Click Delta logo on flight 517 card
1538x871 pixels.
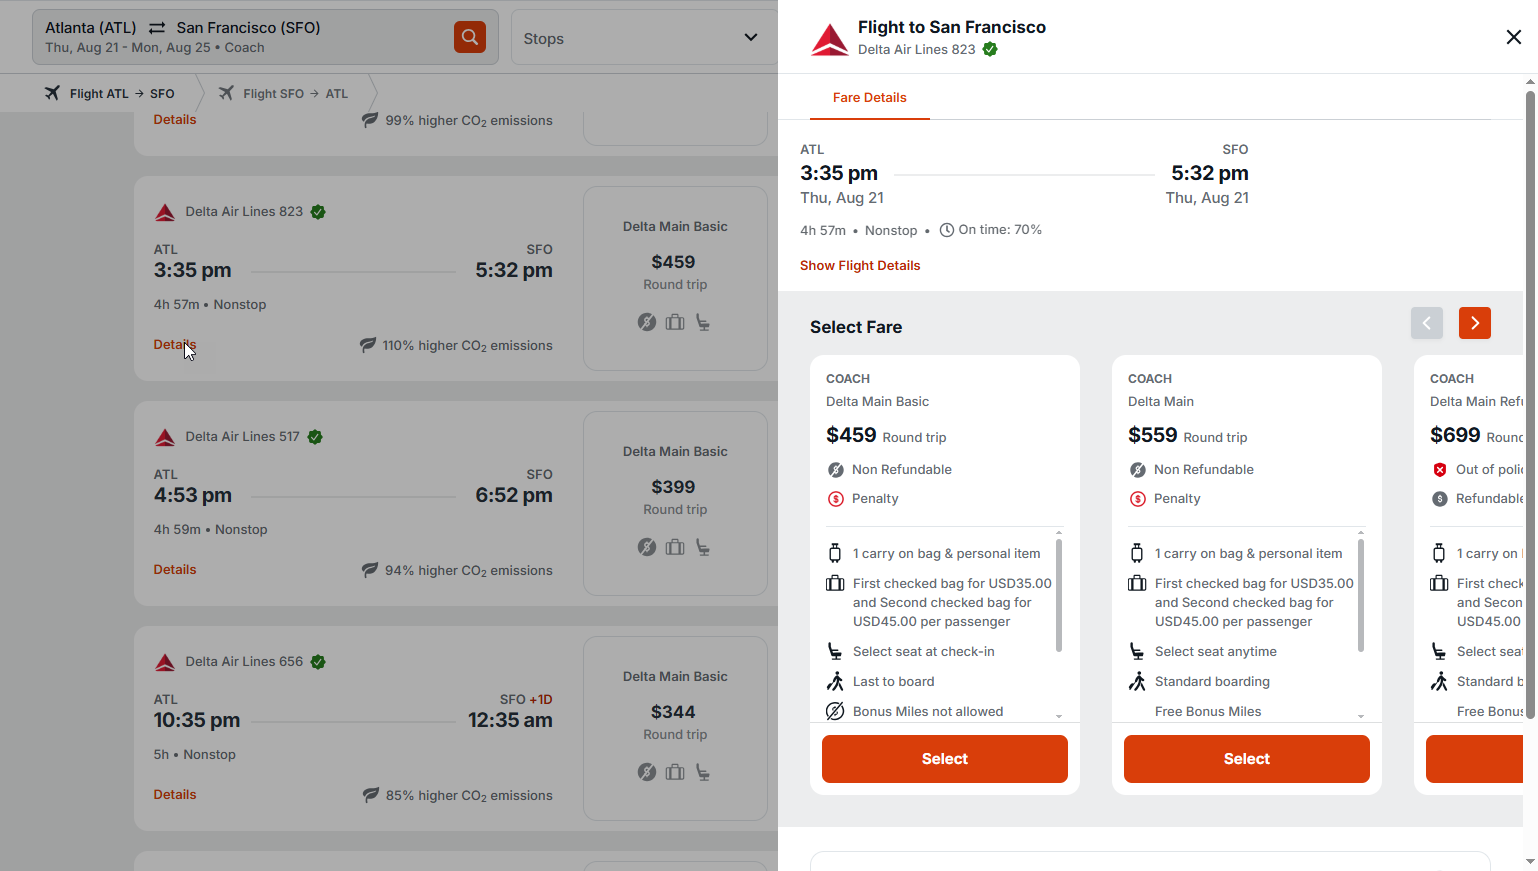pyautogui.click(x=165, y=437)
